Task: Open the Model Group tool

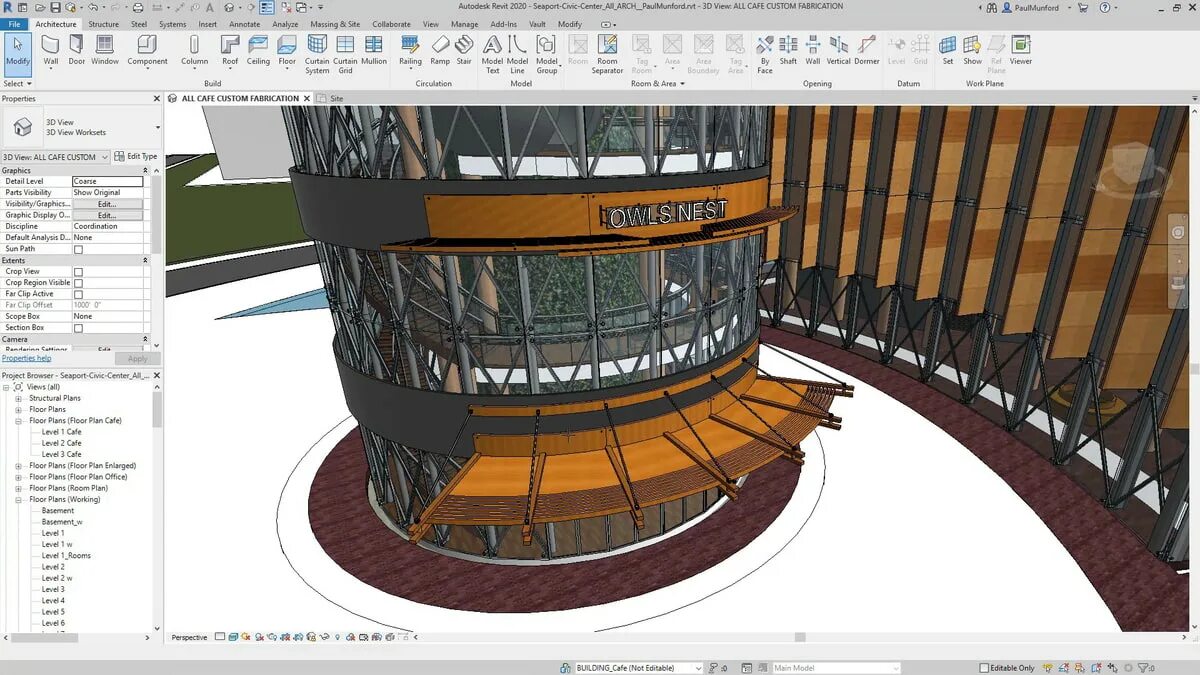Action: pos(547,55)
